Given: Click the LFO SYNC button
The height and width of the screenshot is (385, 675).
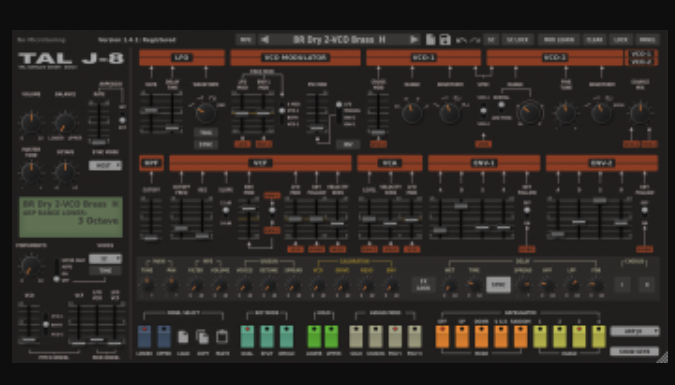Looking at the screenshot, I should click(206, 144).
